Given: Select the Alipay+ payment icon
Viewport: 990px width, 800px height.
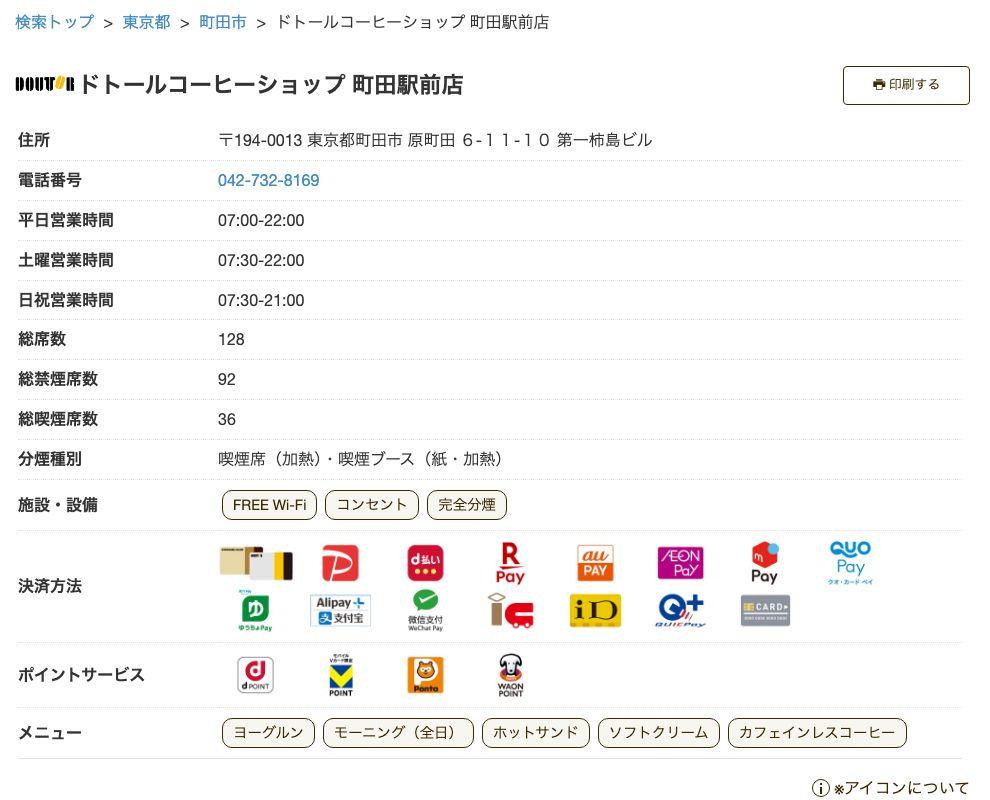Looking at the screenshot, I should point(340,611).
